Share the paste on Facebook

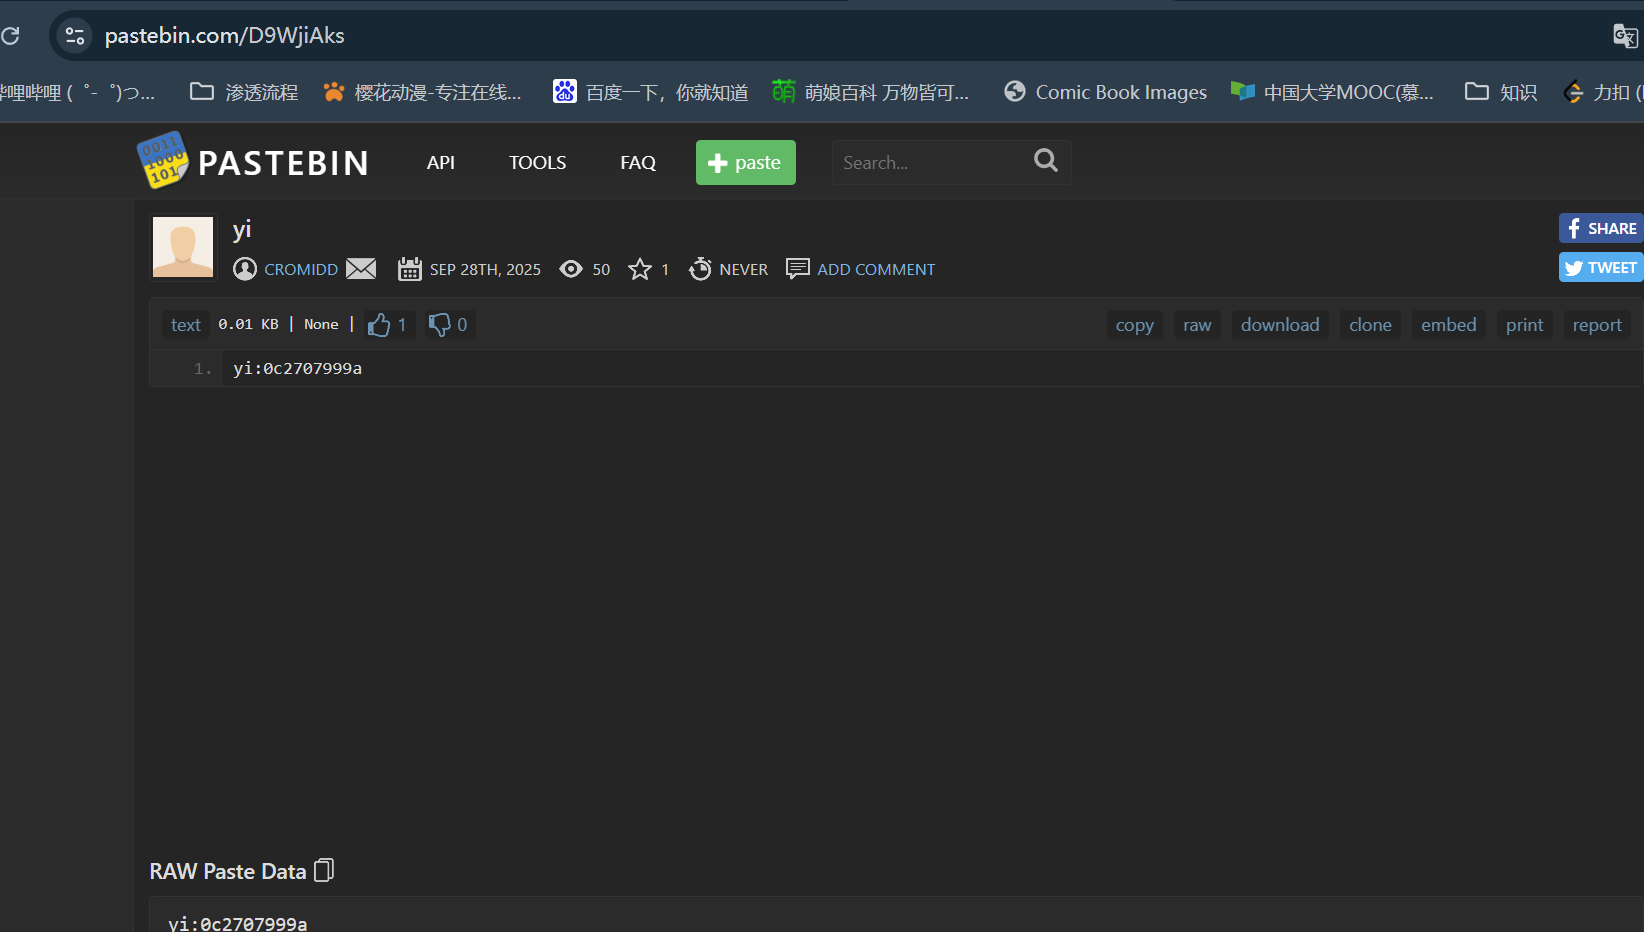(x=1601, y=228)
